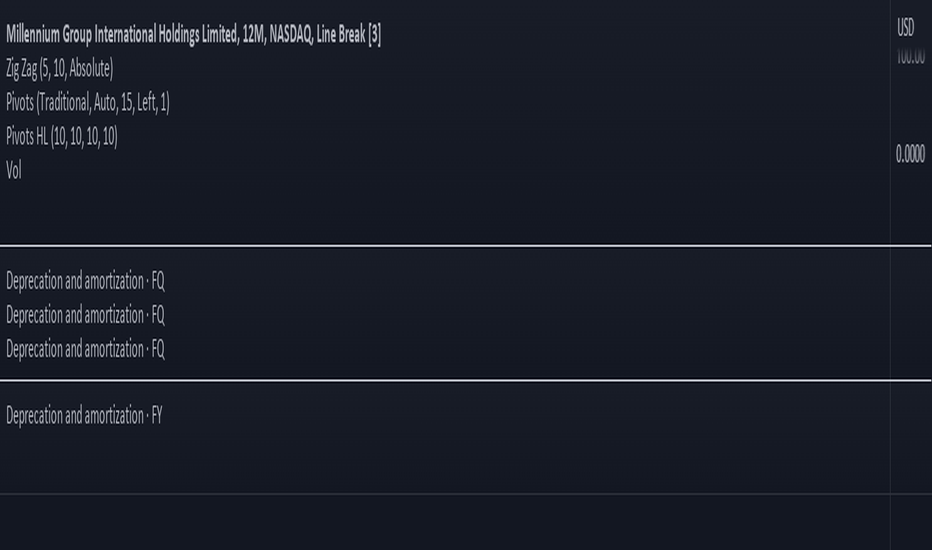Select the topmost Deprecation and amortization FQ legend

(x=85, y=281)
